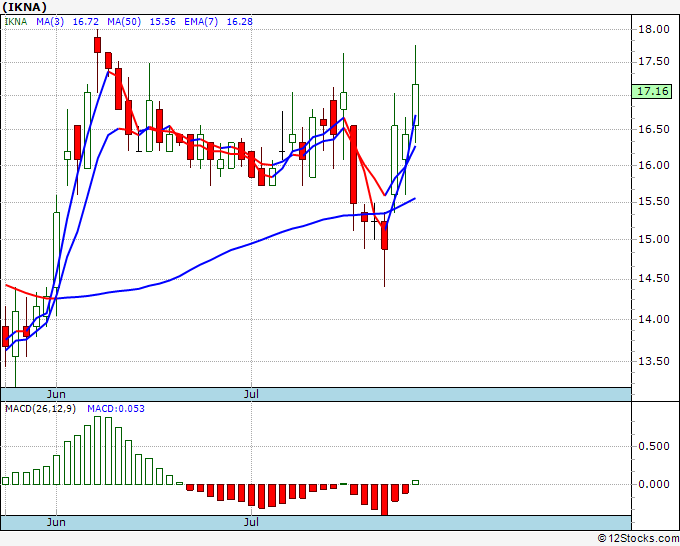
Task: Click the 18.00 price axis label
Action: (x=654, y=29)
